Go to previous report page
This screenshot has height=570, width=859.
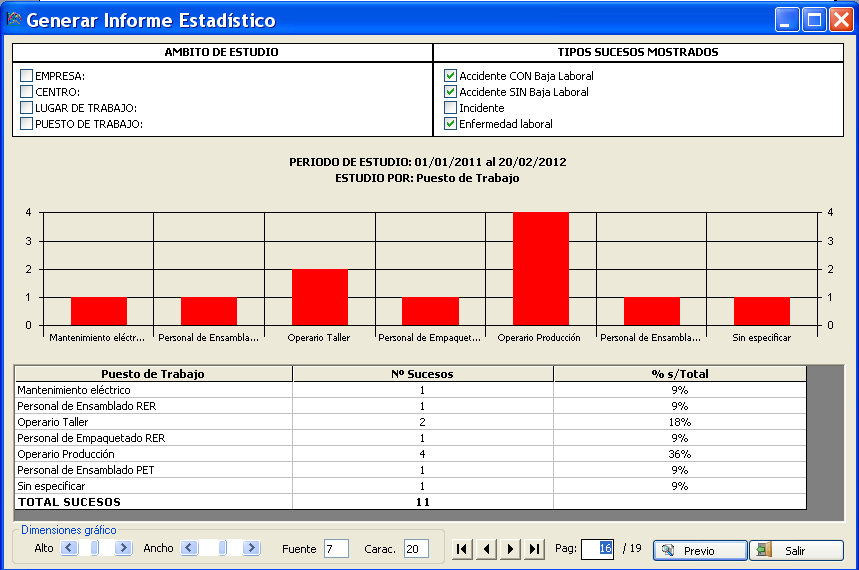(x=486, y=549)
